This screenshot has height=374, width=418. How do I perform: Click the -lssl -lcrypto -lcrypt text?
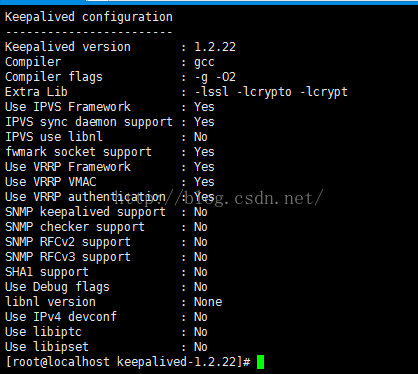271,92
